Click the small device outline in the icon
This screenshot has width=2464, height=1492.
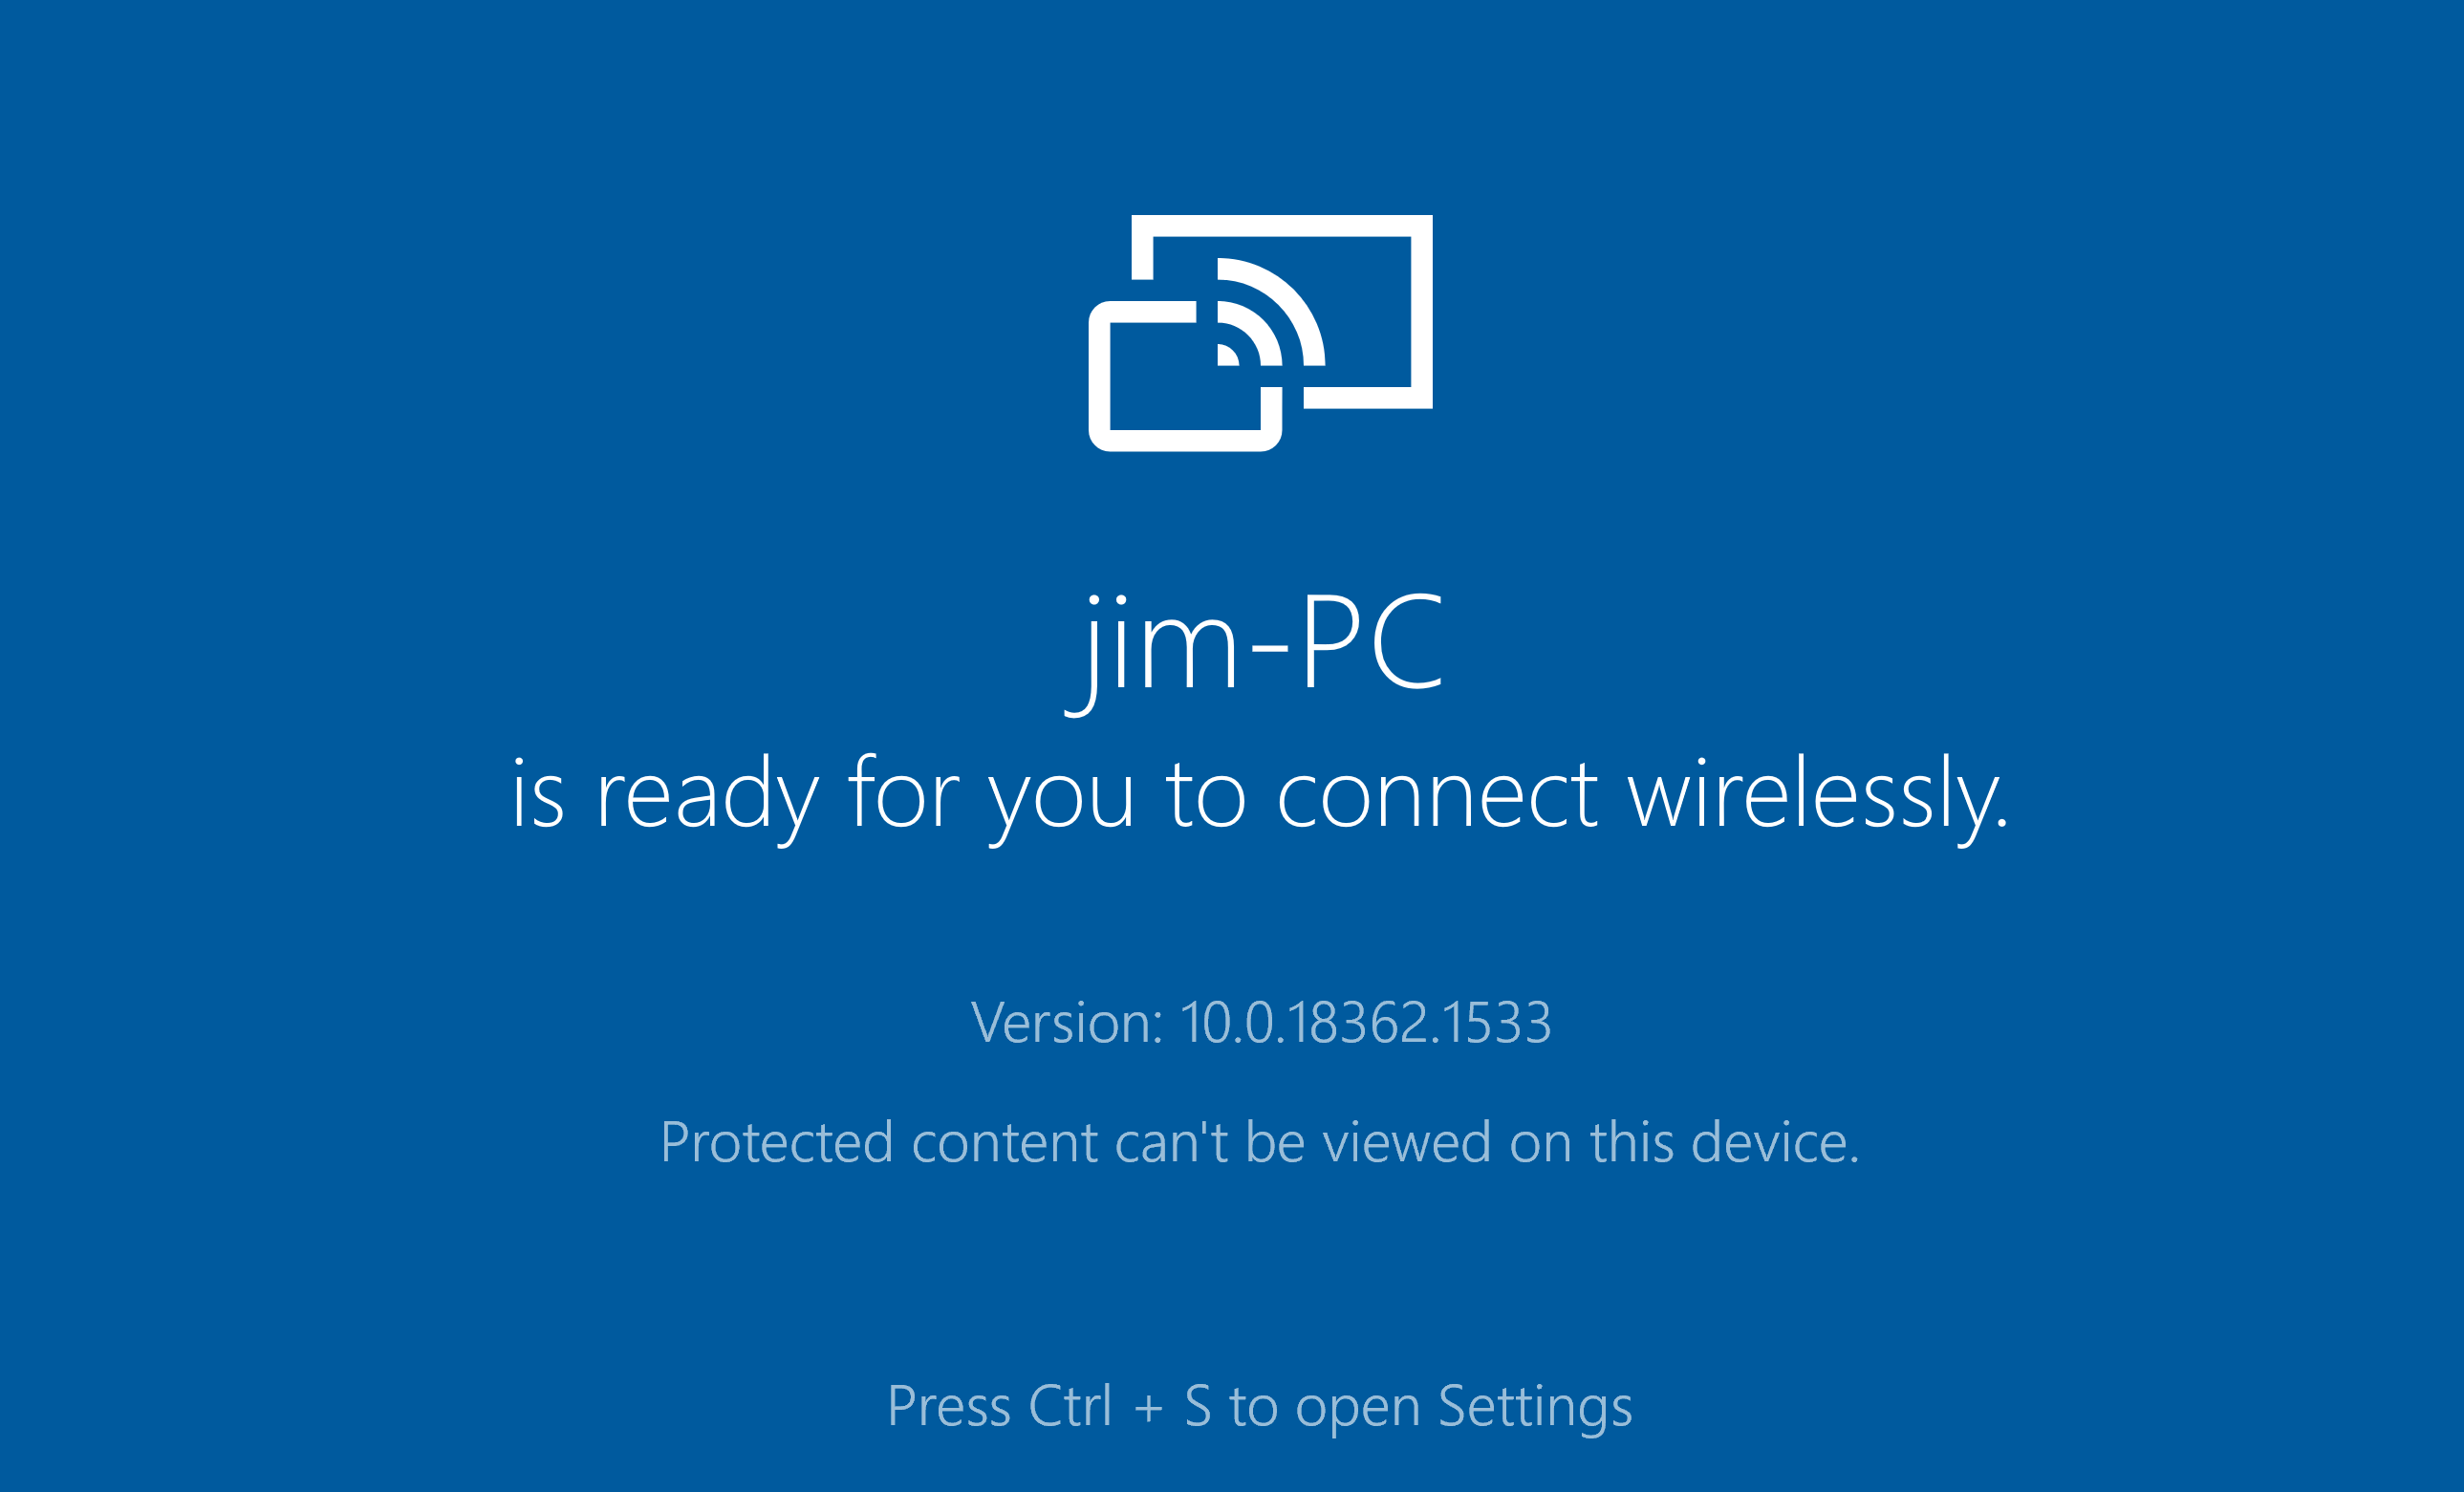point(1185,376)
